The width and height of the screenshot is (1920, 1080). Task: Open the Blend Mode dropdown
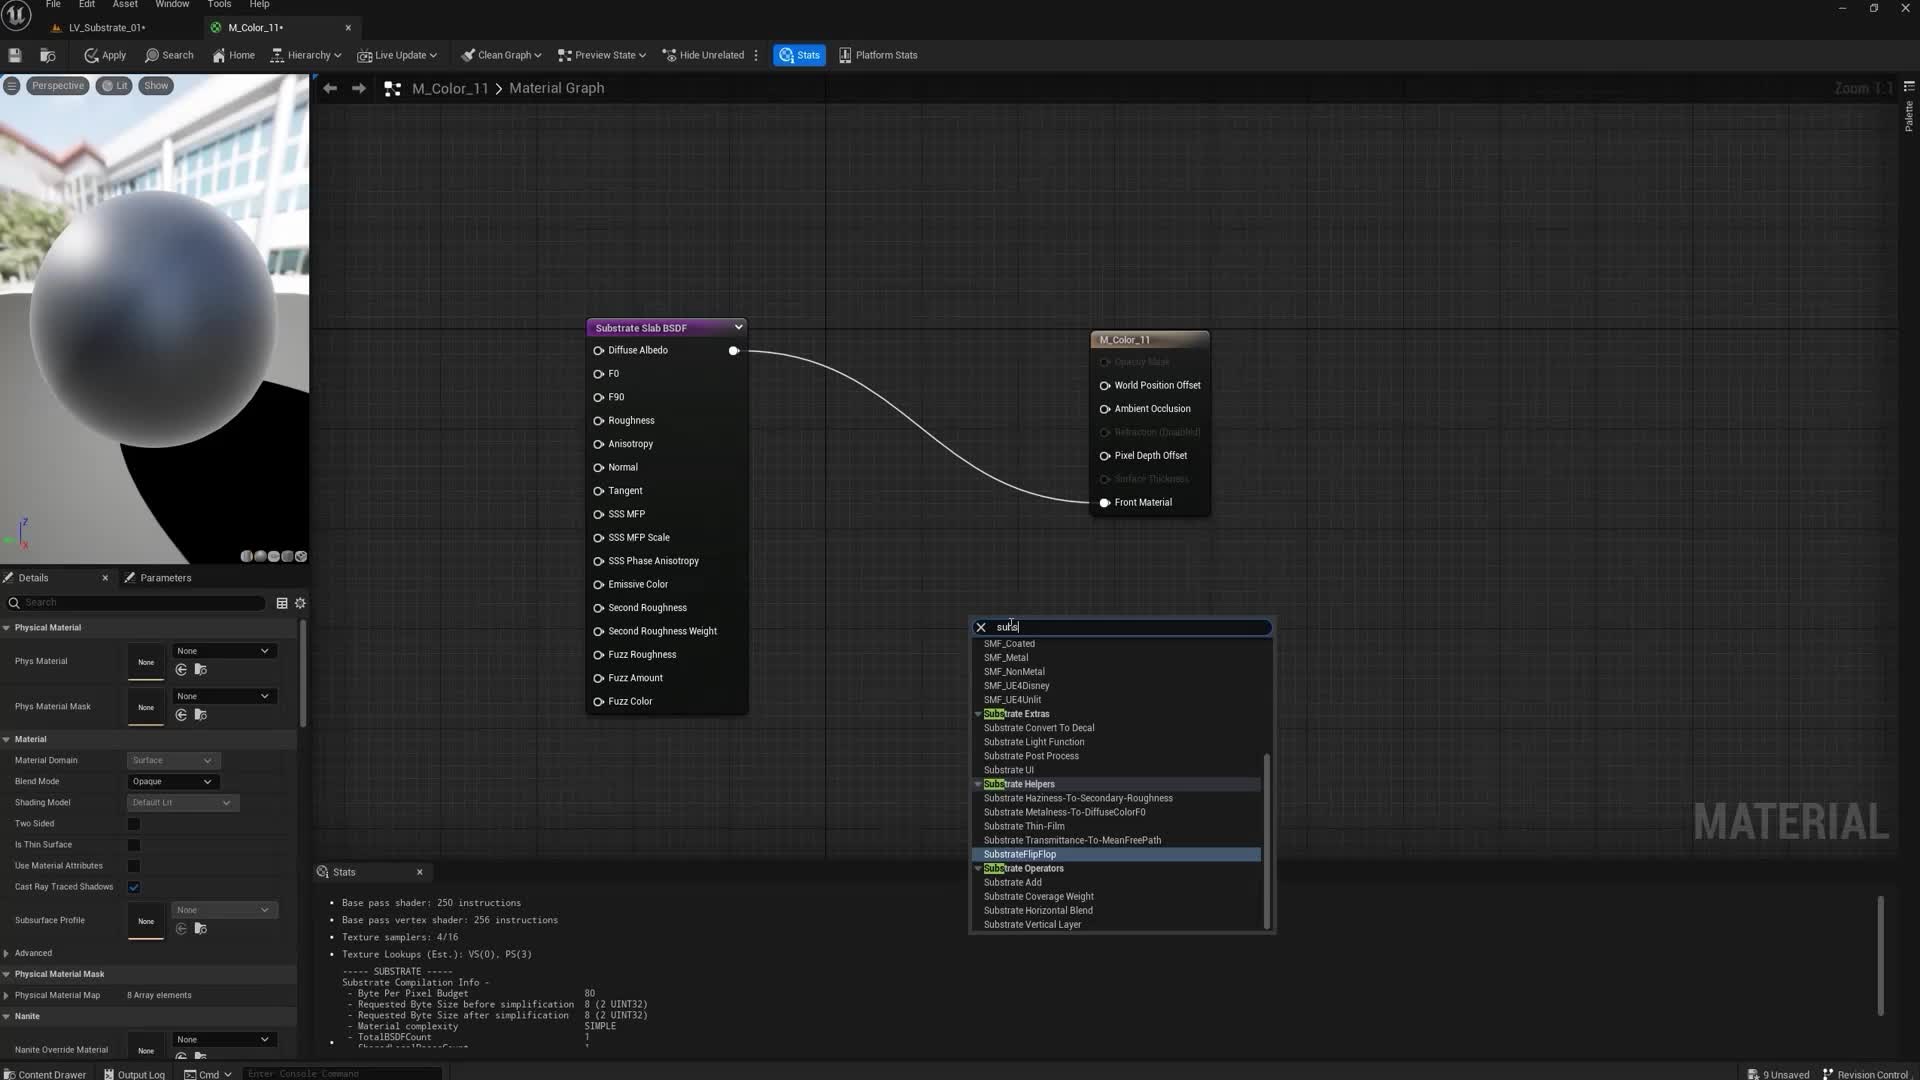point(172,782)
